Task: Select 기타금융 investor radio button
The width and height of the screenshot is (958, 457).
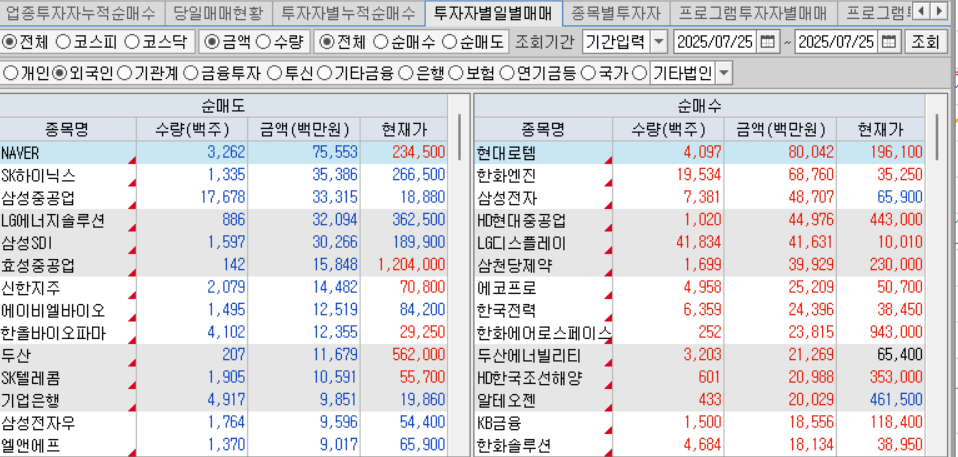Action: 324,74
